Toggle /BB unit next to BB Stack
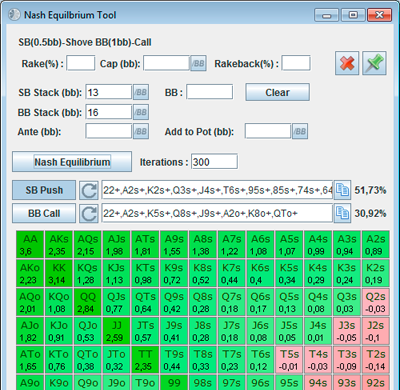This screenshot has height=390, width=400. coord(141,112)
